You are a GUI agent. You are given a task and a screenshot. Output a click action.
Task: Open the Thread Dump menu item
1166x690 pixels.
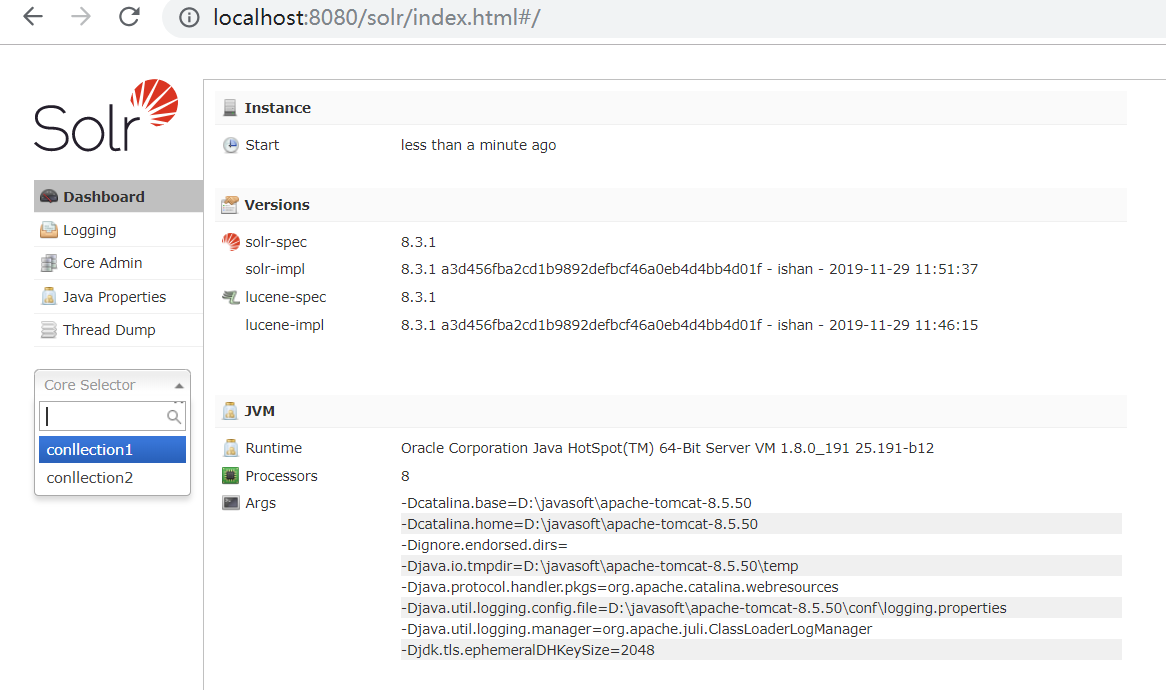[118, 330]
